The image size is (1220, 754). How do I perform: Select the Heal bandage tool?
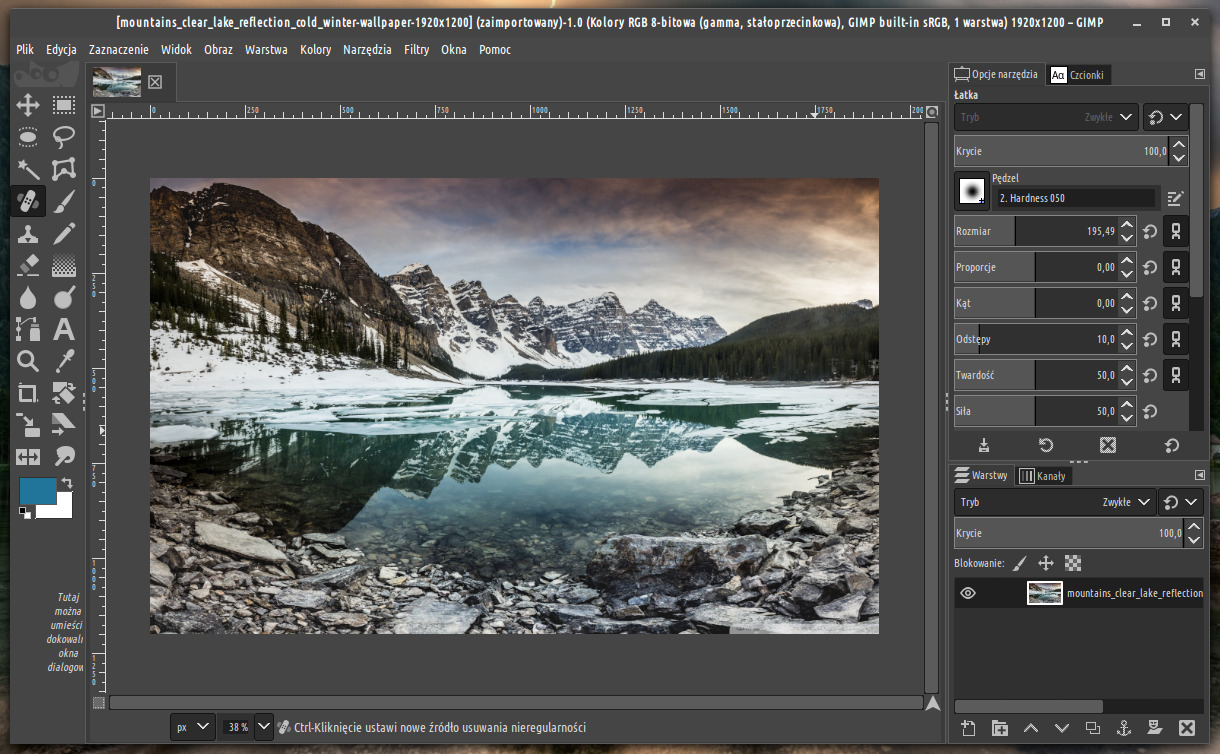[28, 201]
